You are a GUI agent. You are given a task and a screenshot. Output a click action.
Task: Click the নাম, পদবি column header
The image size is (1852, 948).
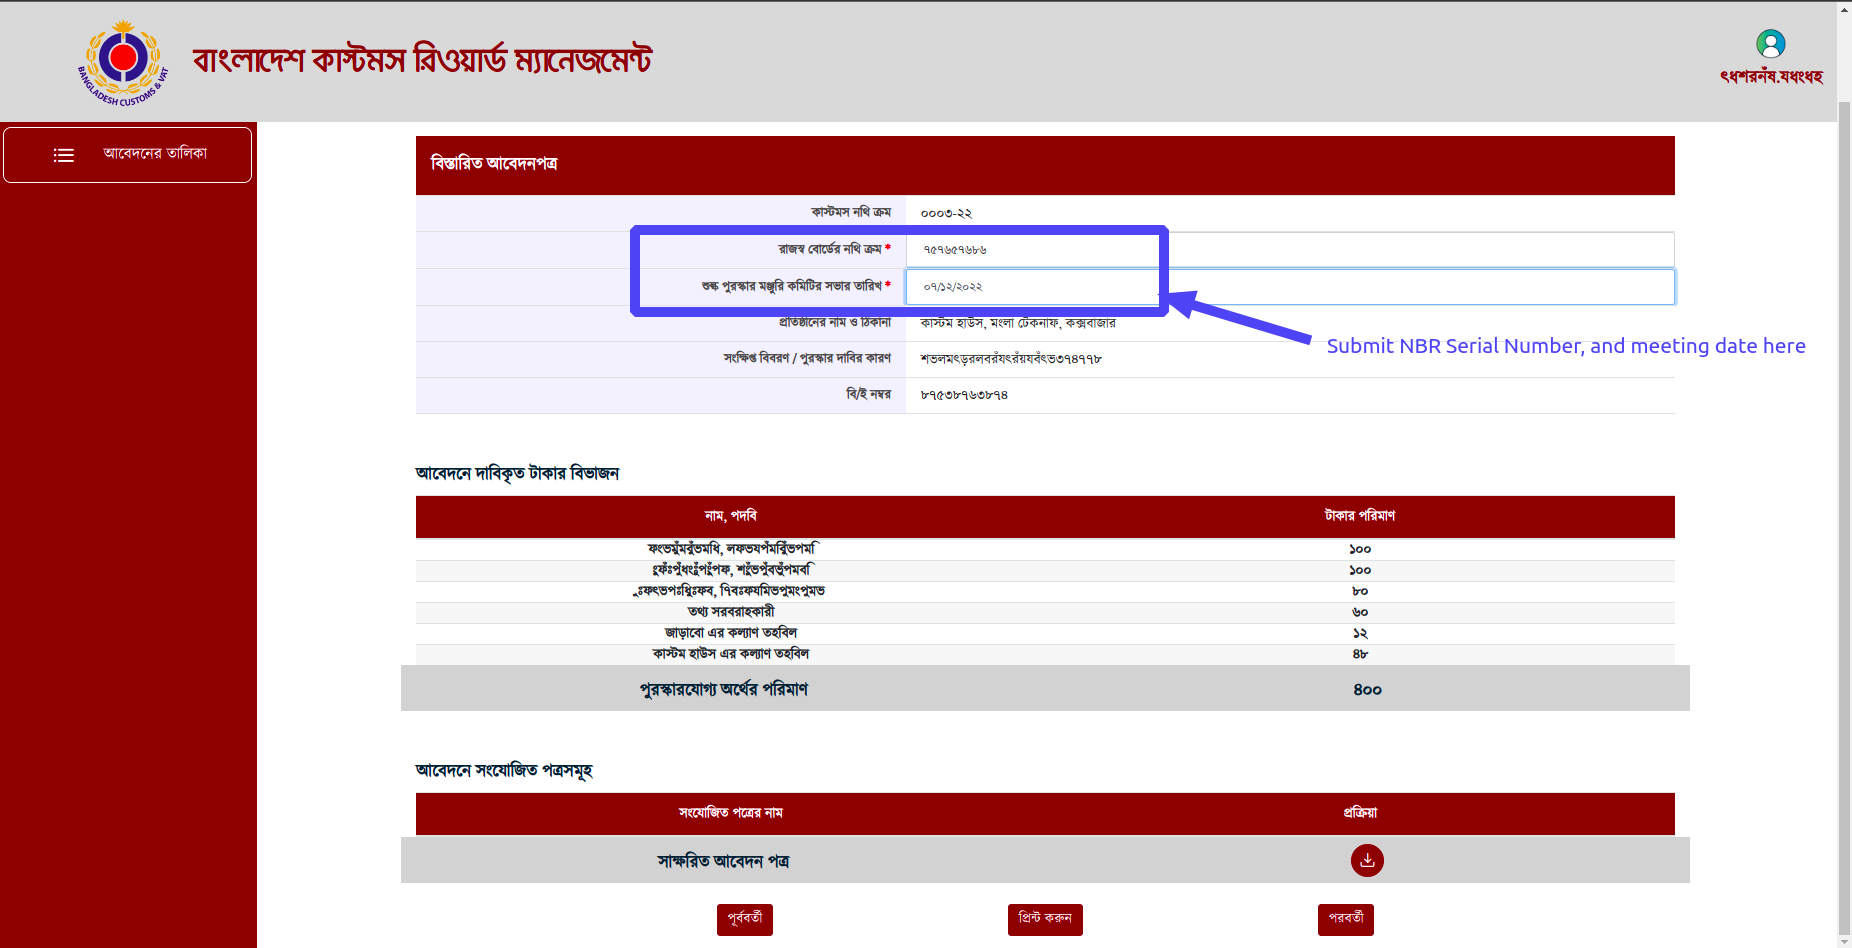[x=731, y=516]
